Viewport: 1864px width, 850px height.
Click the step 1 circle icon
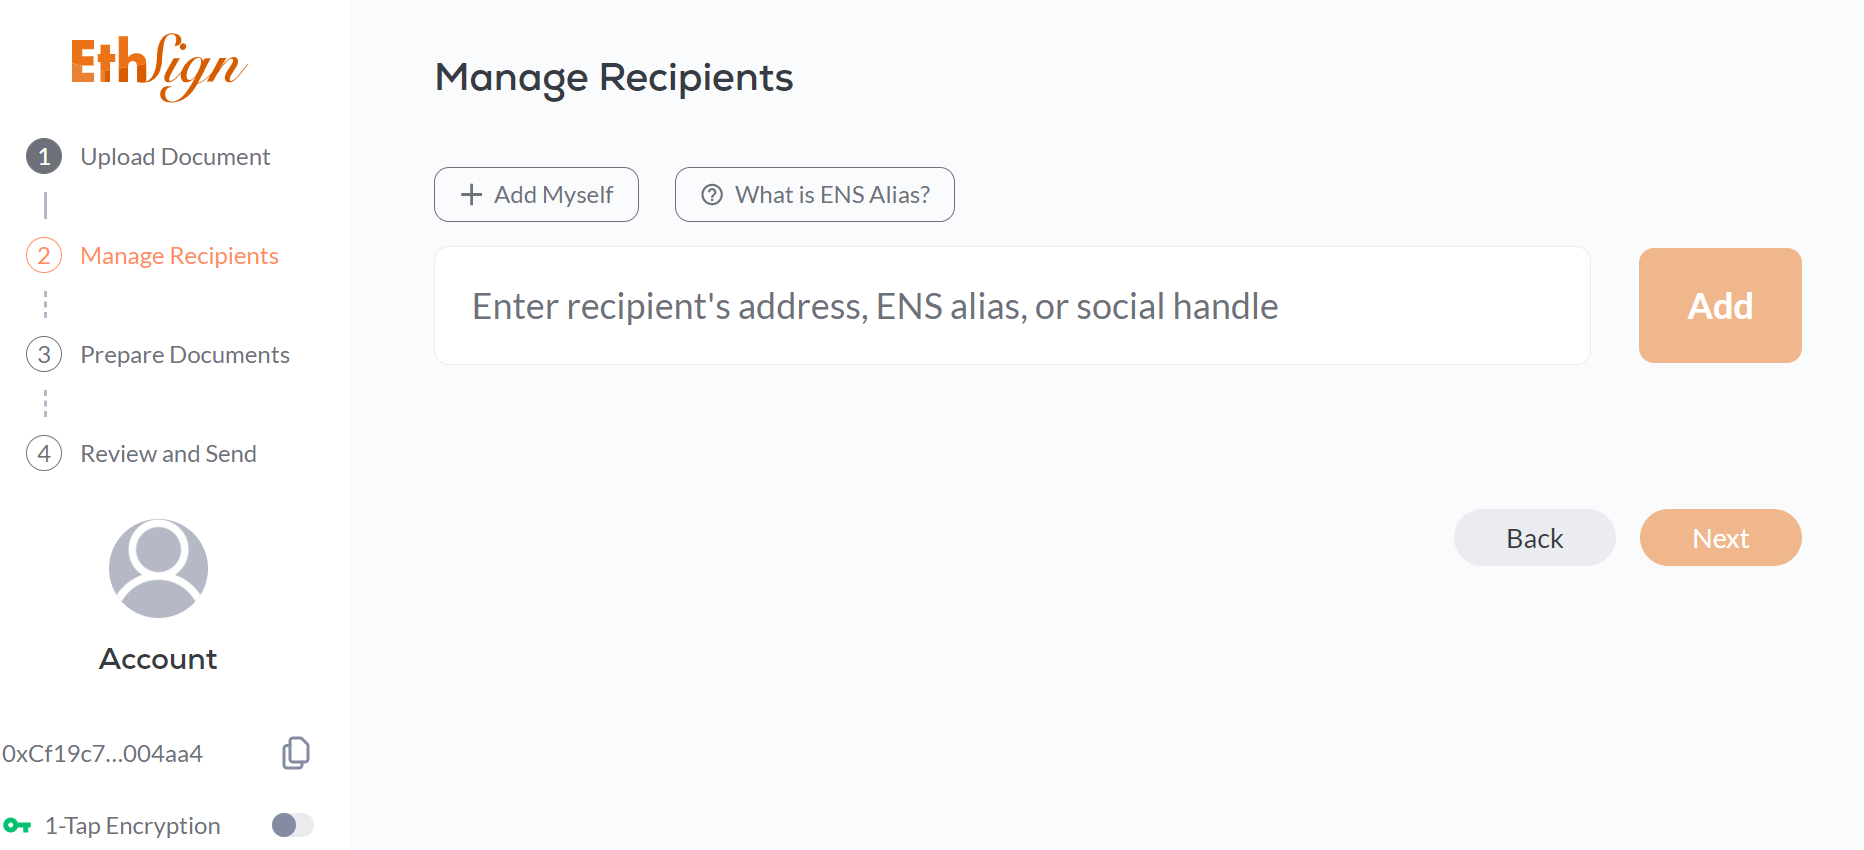44,157
